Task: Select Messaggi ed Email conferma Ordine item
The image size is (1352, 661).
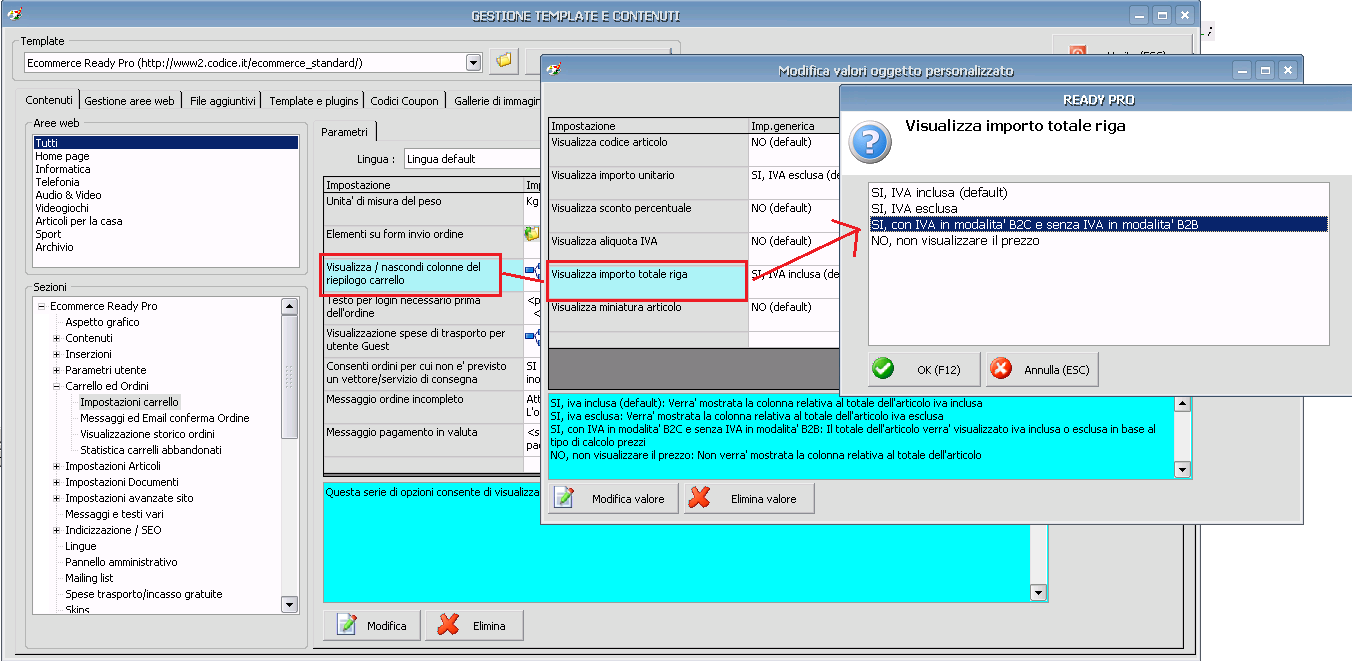Action: [165, 418]
